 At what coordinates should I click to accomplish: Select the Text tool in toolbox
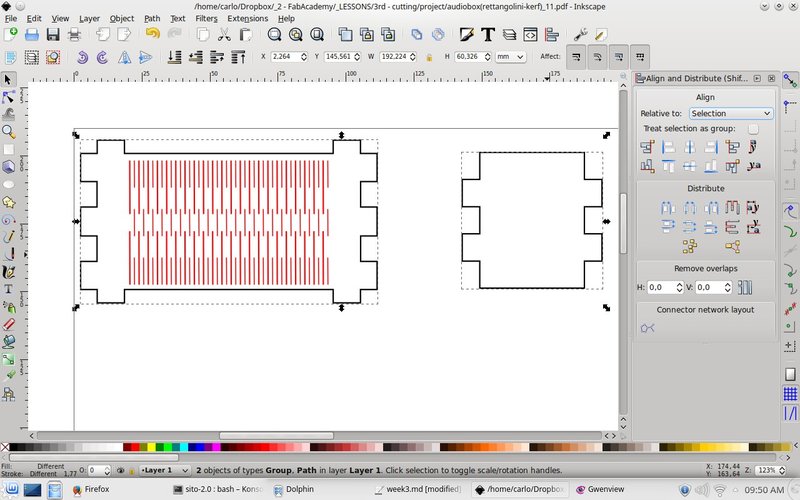8,289
